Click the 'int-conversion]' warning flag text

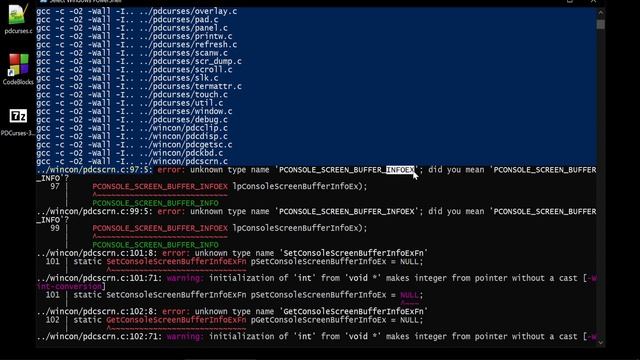pyautogui.click(x=71, y=287)
